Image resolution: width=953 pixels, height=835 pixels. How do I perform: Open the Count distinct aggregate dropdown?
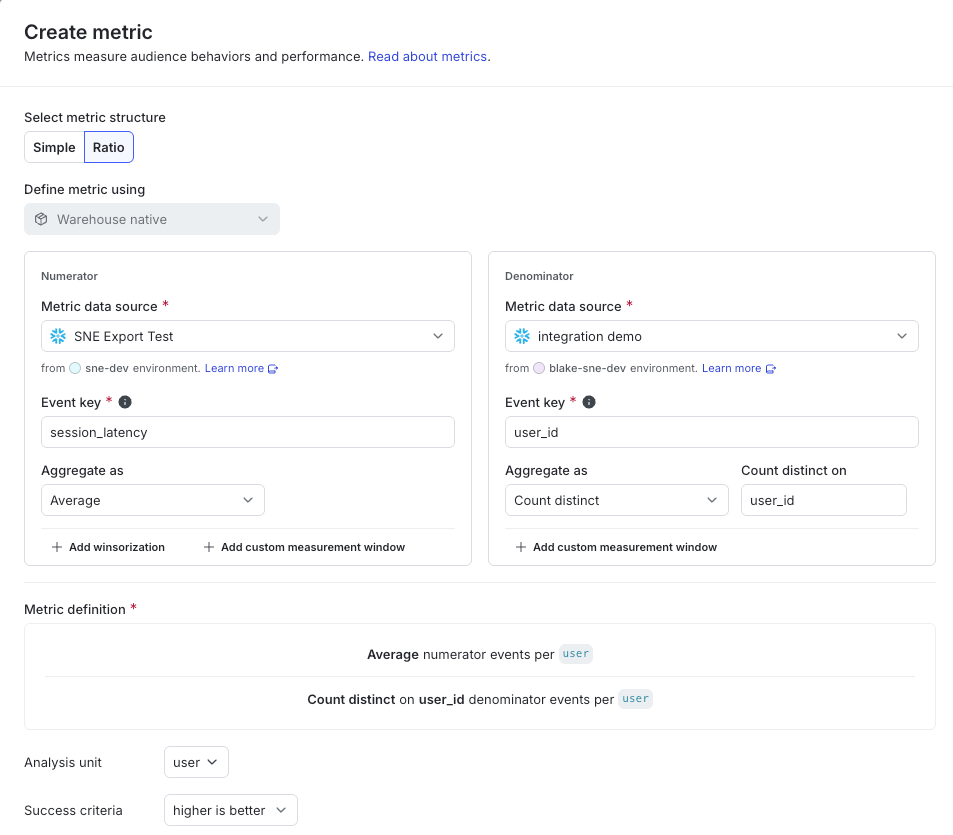coord(616,500)
